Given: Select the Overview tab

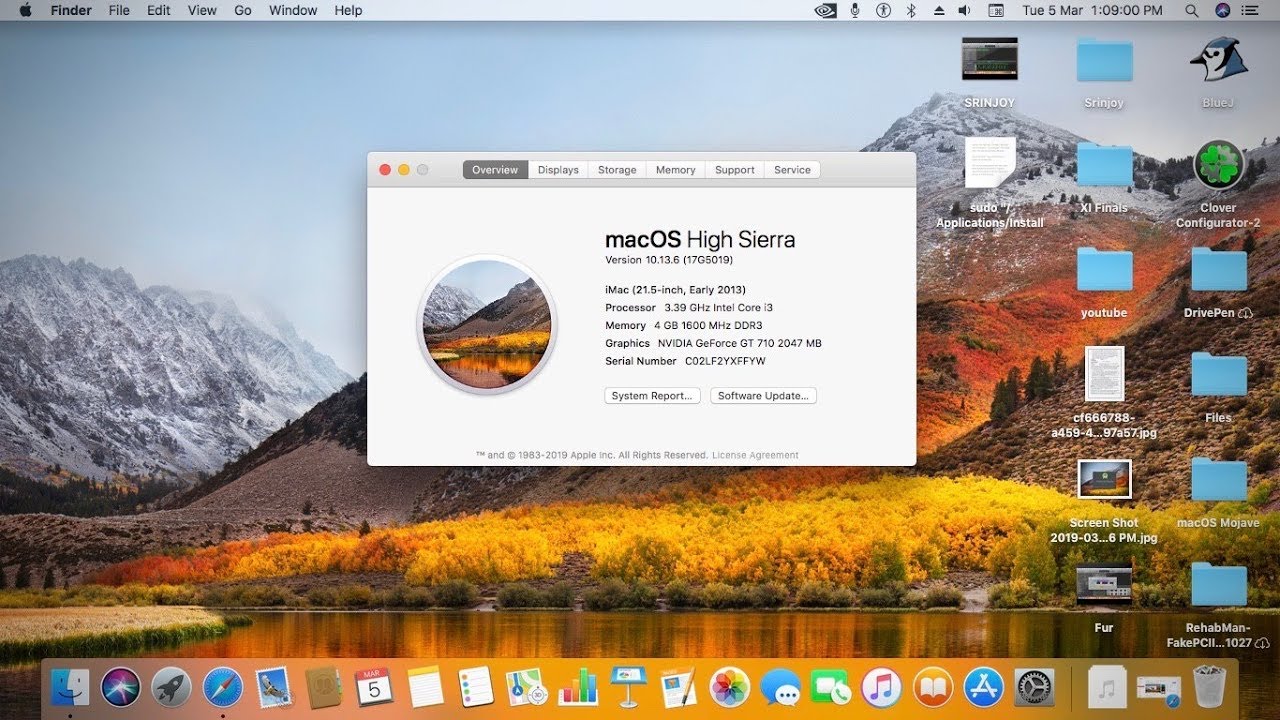Looking at the screenshot, I should point(495,170).
